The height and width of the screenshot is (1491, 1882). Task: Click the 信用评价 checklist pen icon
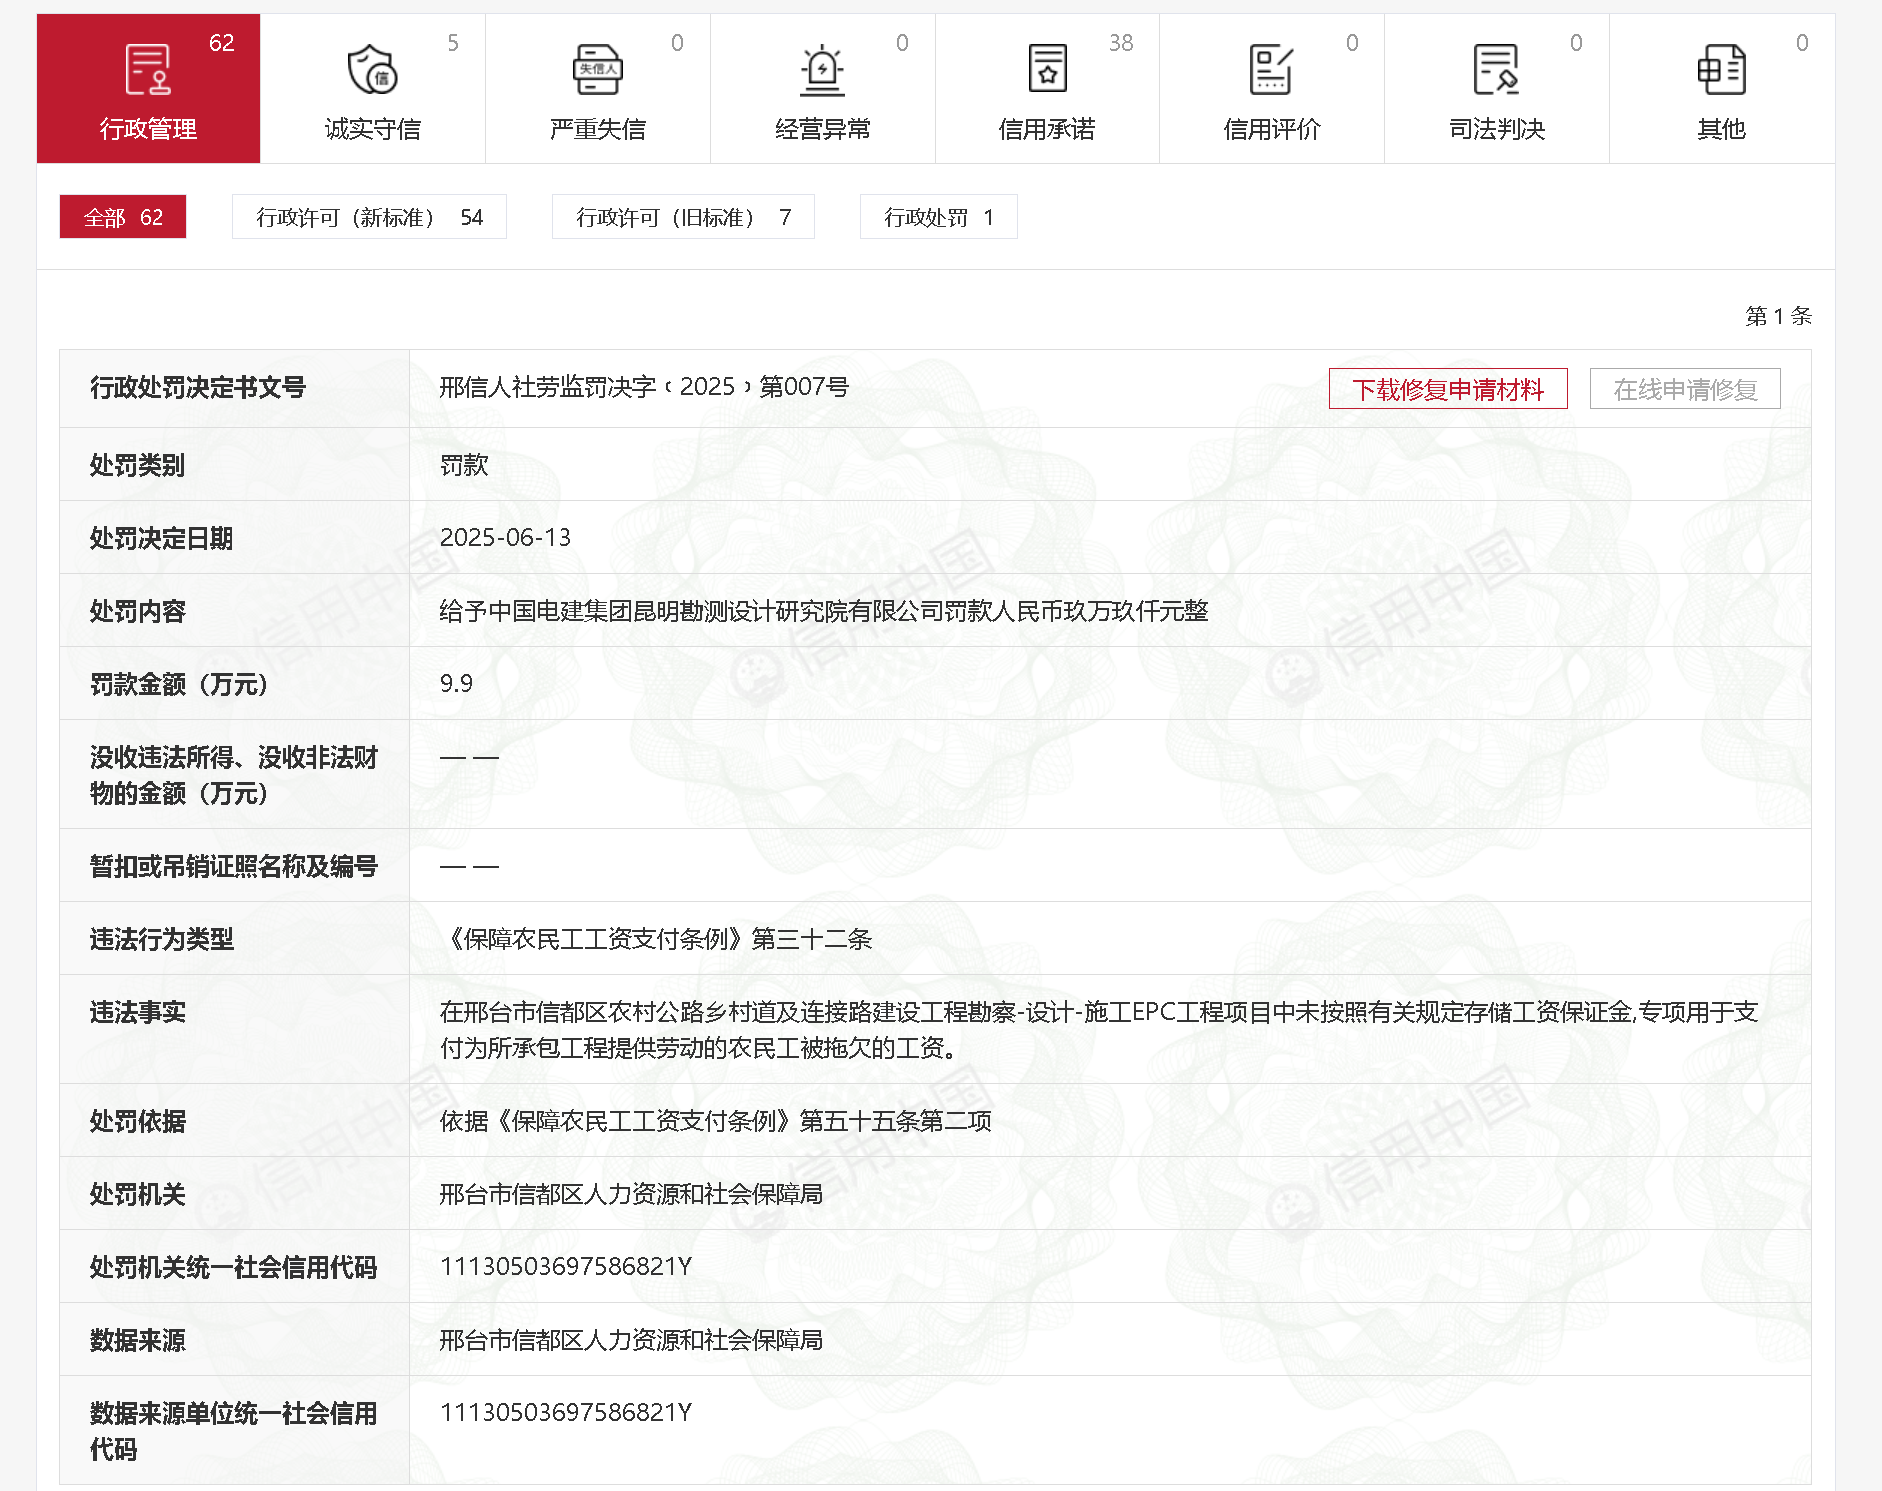point(1271,70)
